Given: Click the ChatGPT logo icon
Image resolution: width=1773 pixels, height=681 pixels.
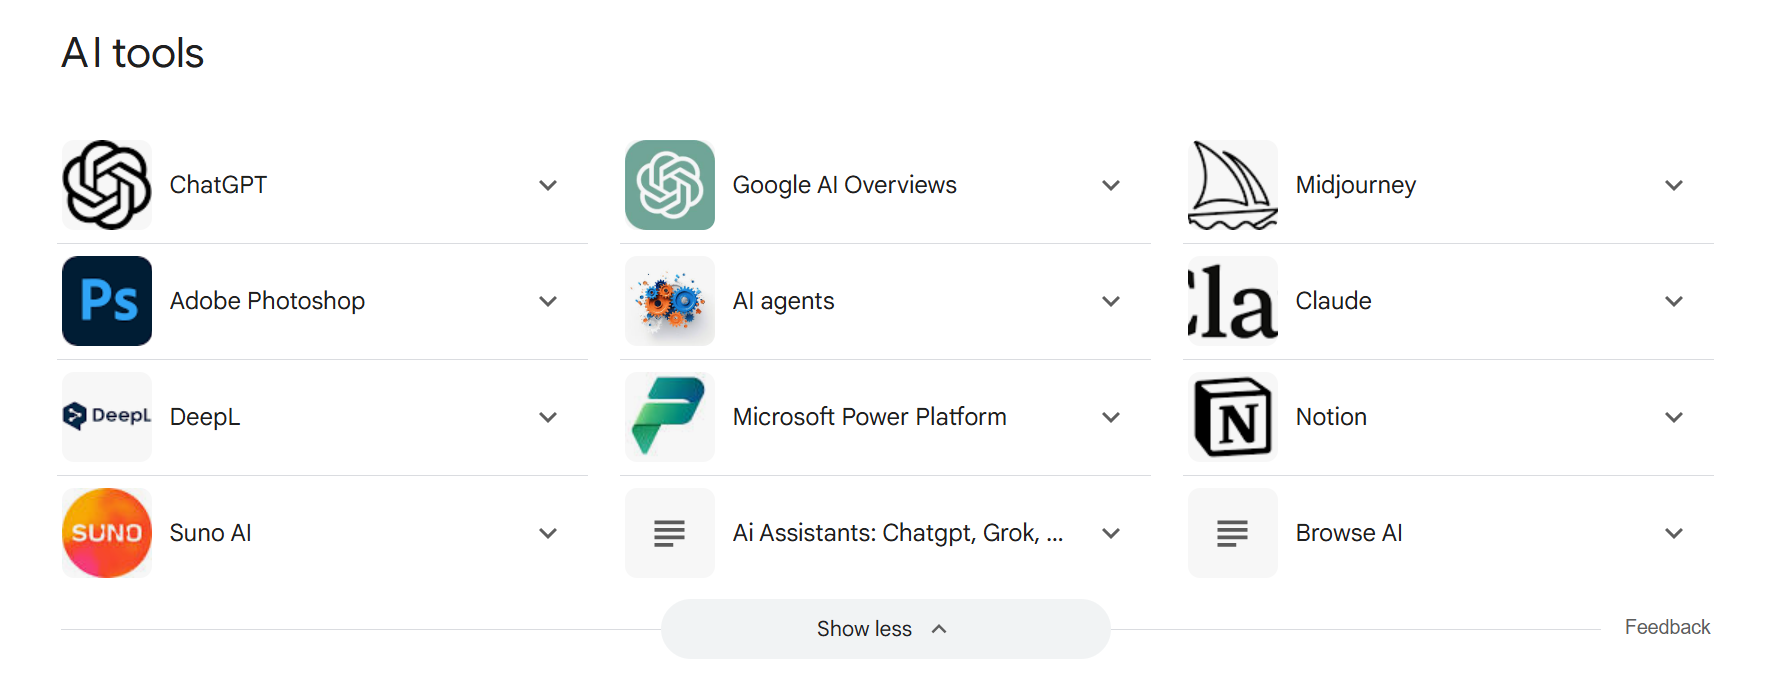Looking at the screenshot, I should 106,185.
